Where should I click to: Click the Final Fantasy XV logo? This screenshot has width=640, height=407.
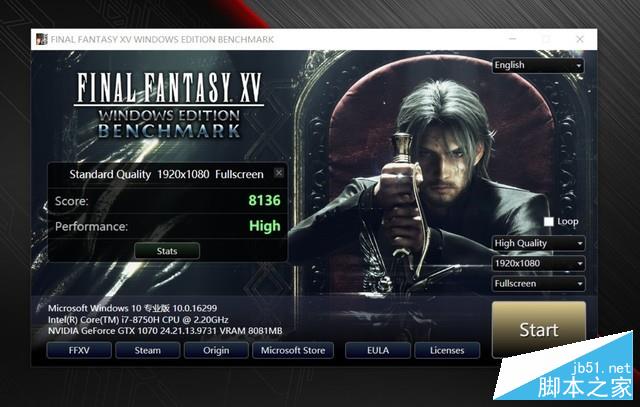tap(169, 105)
